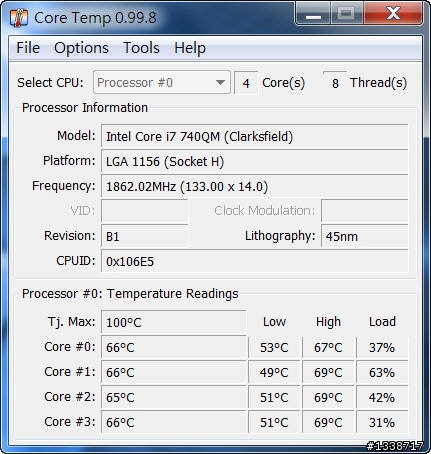Click Core #1 low temperature 49°C

274,372
